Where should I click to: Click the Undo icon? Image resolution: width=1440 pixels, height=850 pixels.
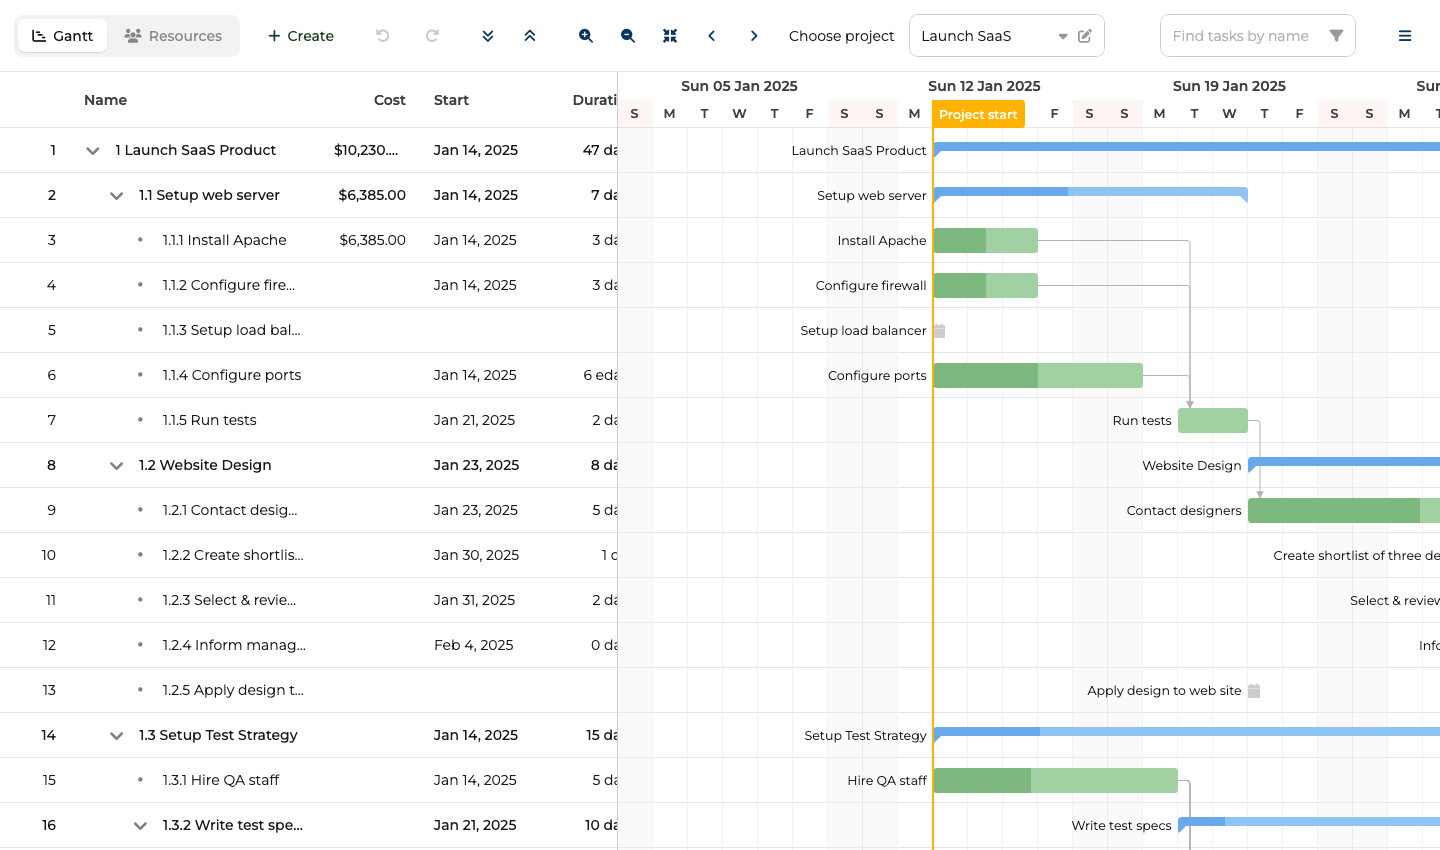click(x=382, y=36)
